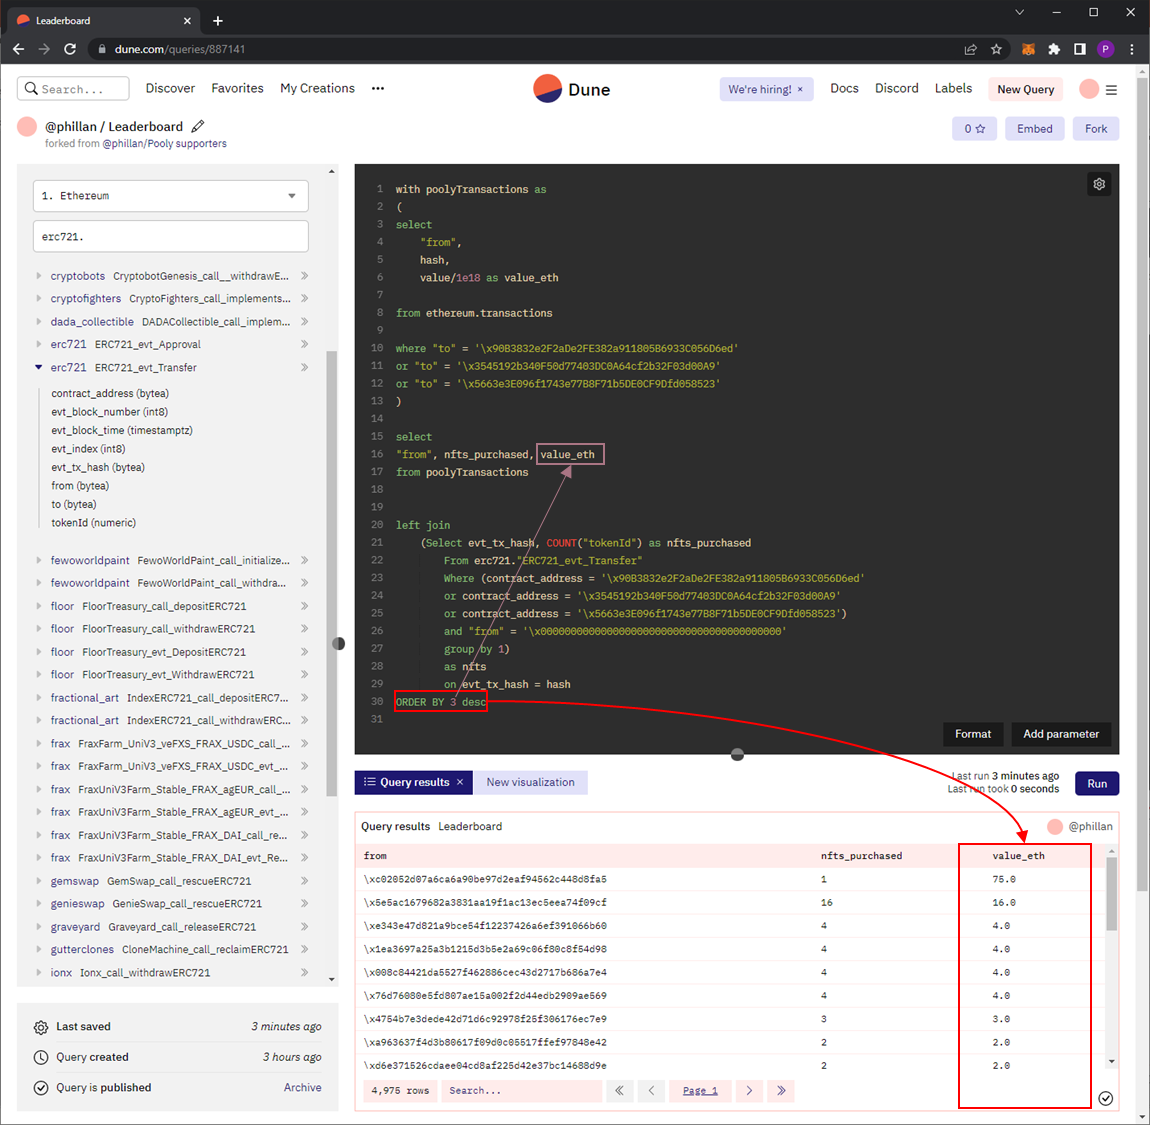Close the "We're hiring!" banner
The width and height of the screenshot is (1150, 1125).
799,89
